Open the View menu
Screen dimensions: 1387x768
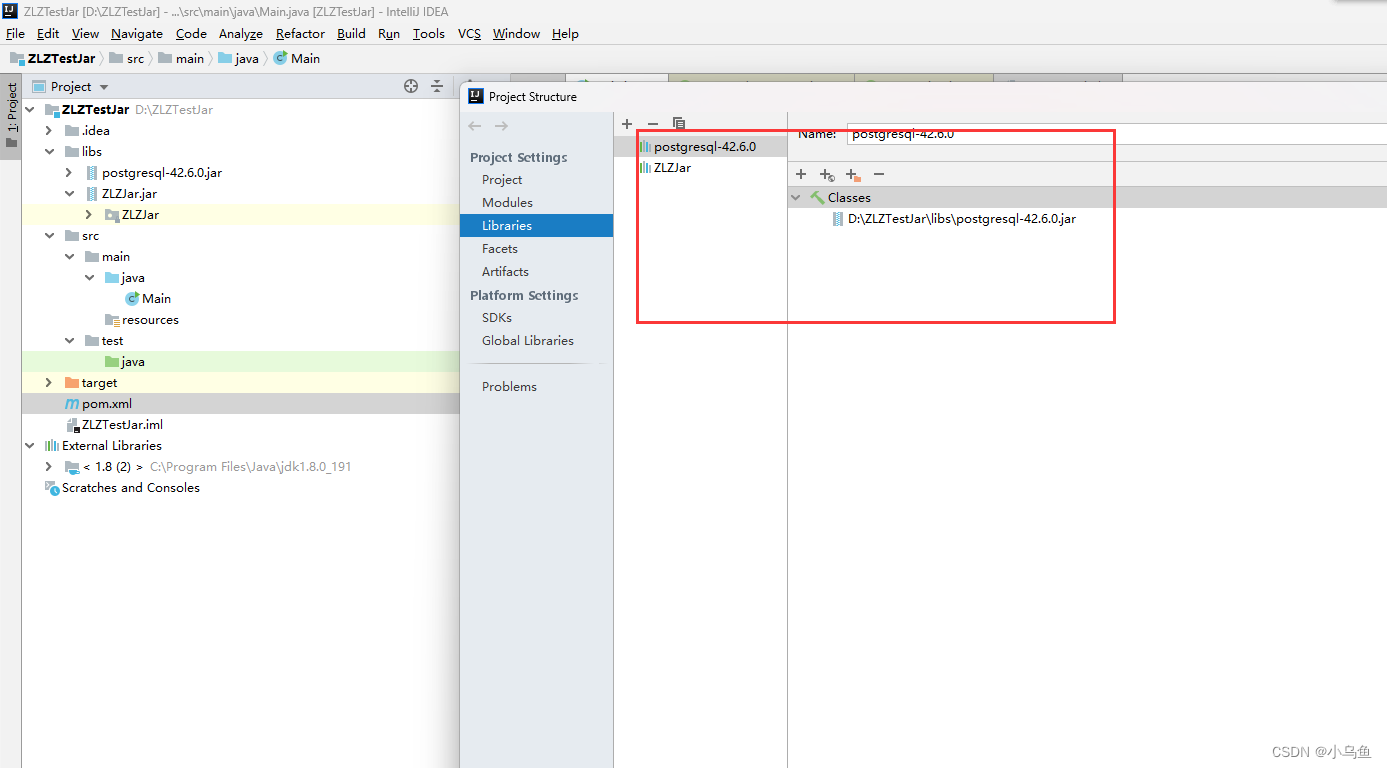85,33
